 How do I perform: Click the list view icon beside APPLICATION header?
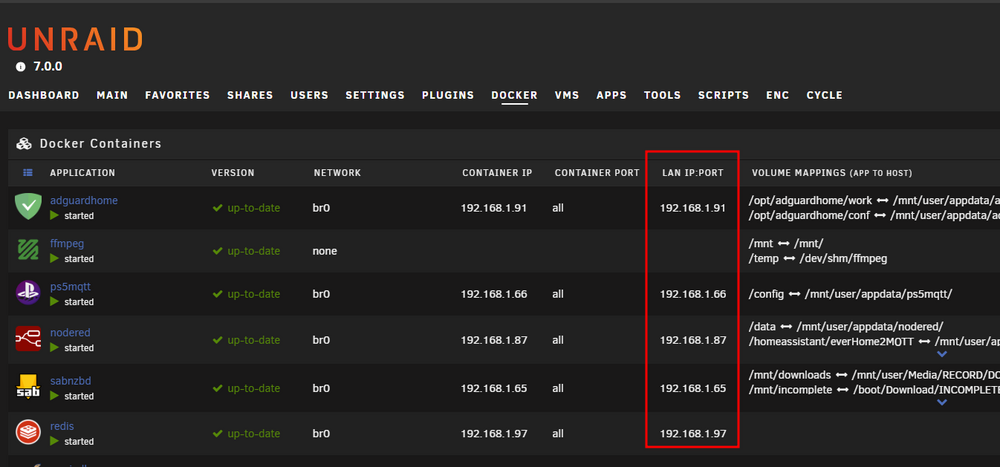click(28, 173)
